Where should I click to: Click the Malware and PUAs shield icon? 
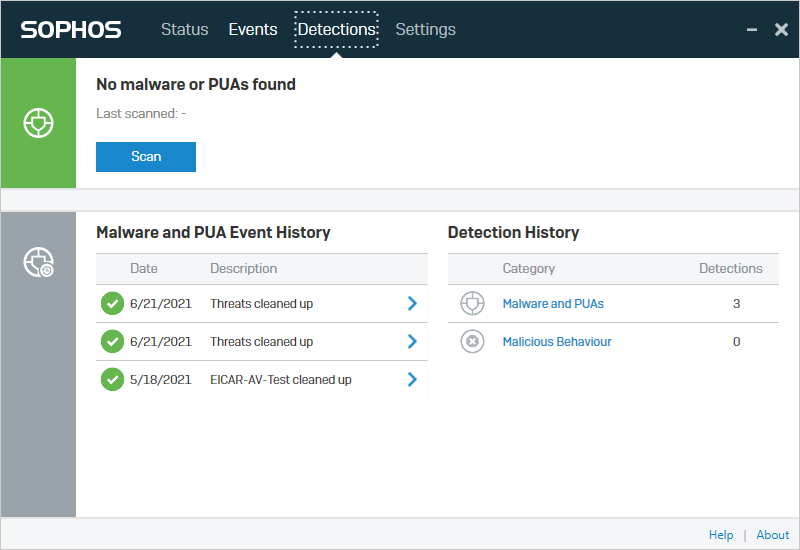point(472,304)
